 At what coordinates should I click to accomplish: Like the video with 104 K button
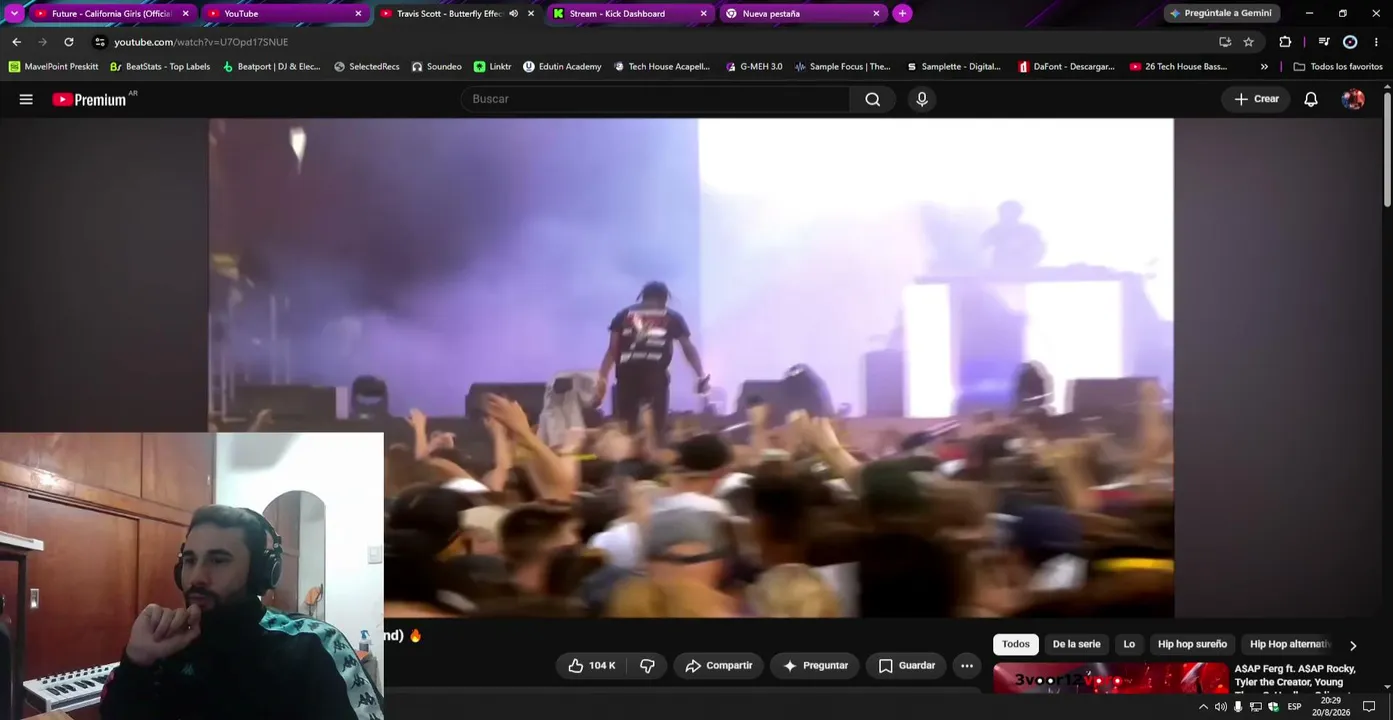(x=592, y=666)
